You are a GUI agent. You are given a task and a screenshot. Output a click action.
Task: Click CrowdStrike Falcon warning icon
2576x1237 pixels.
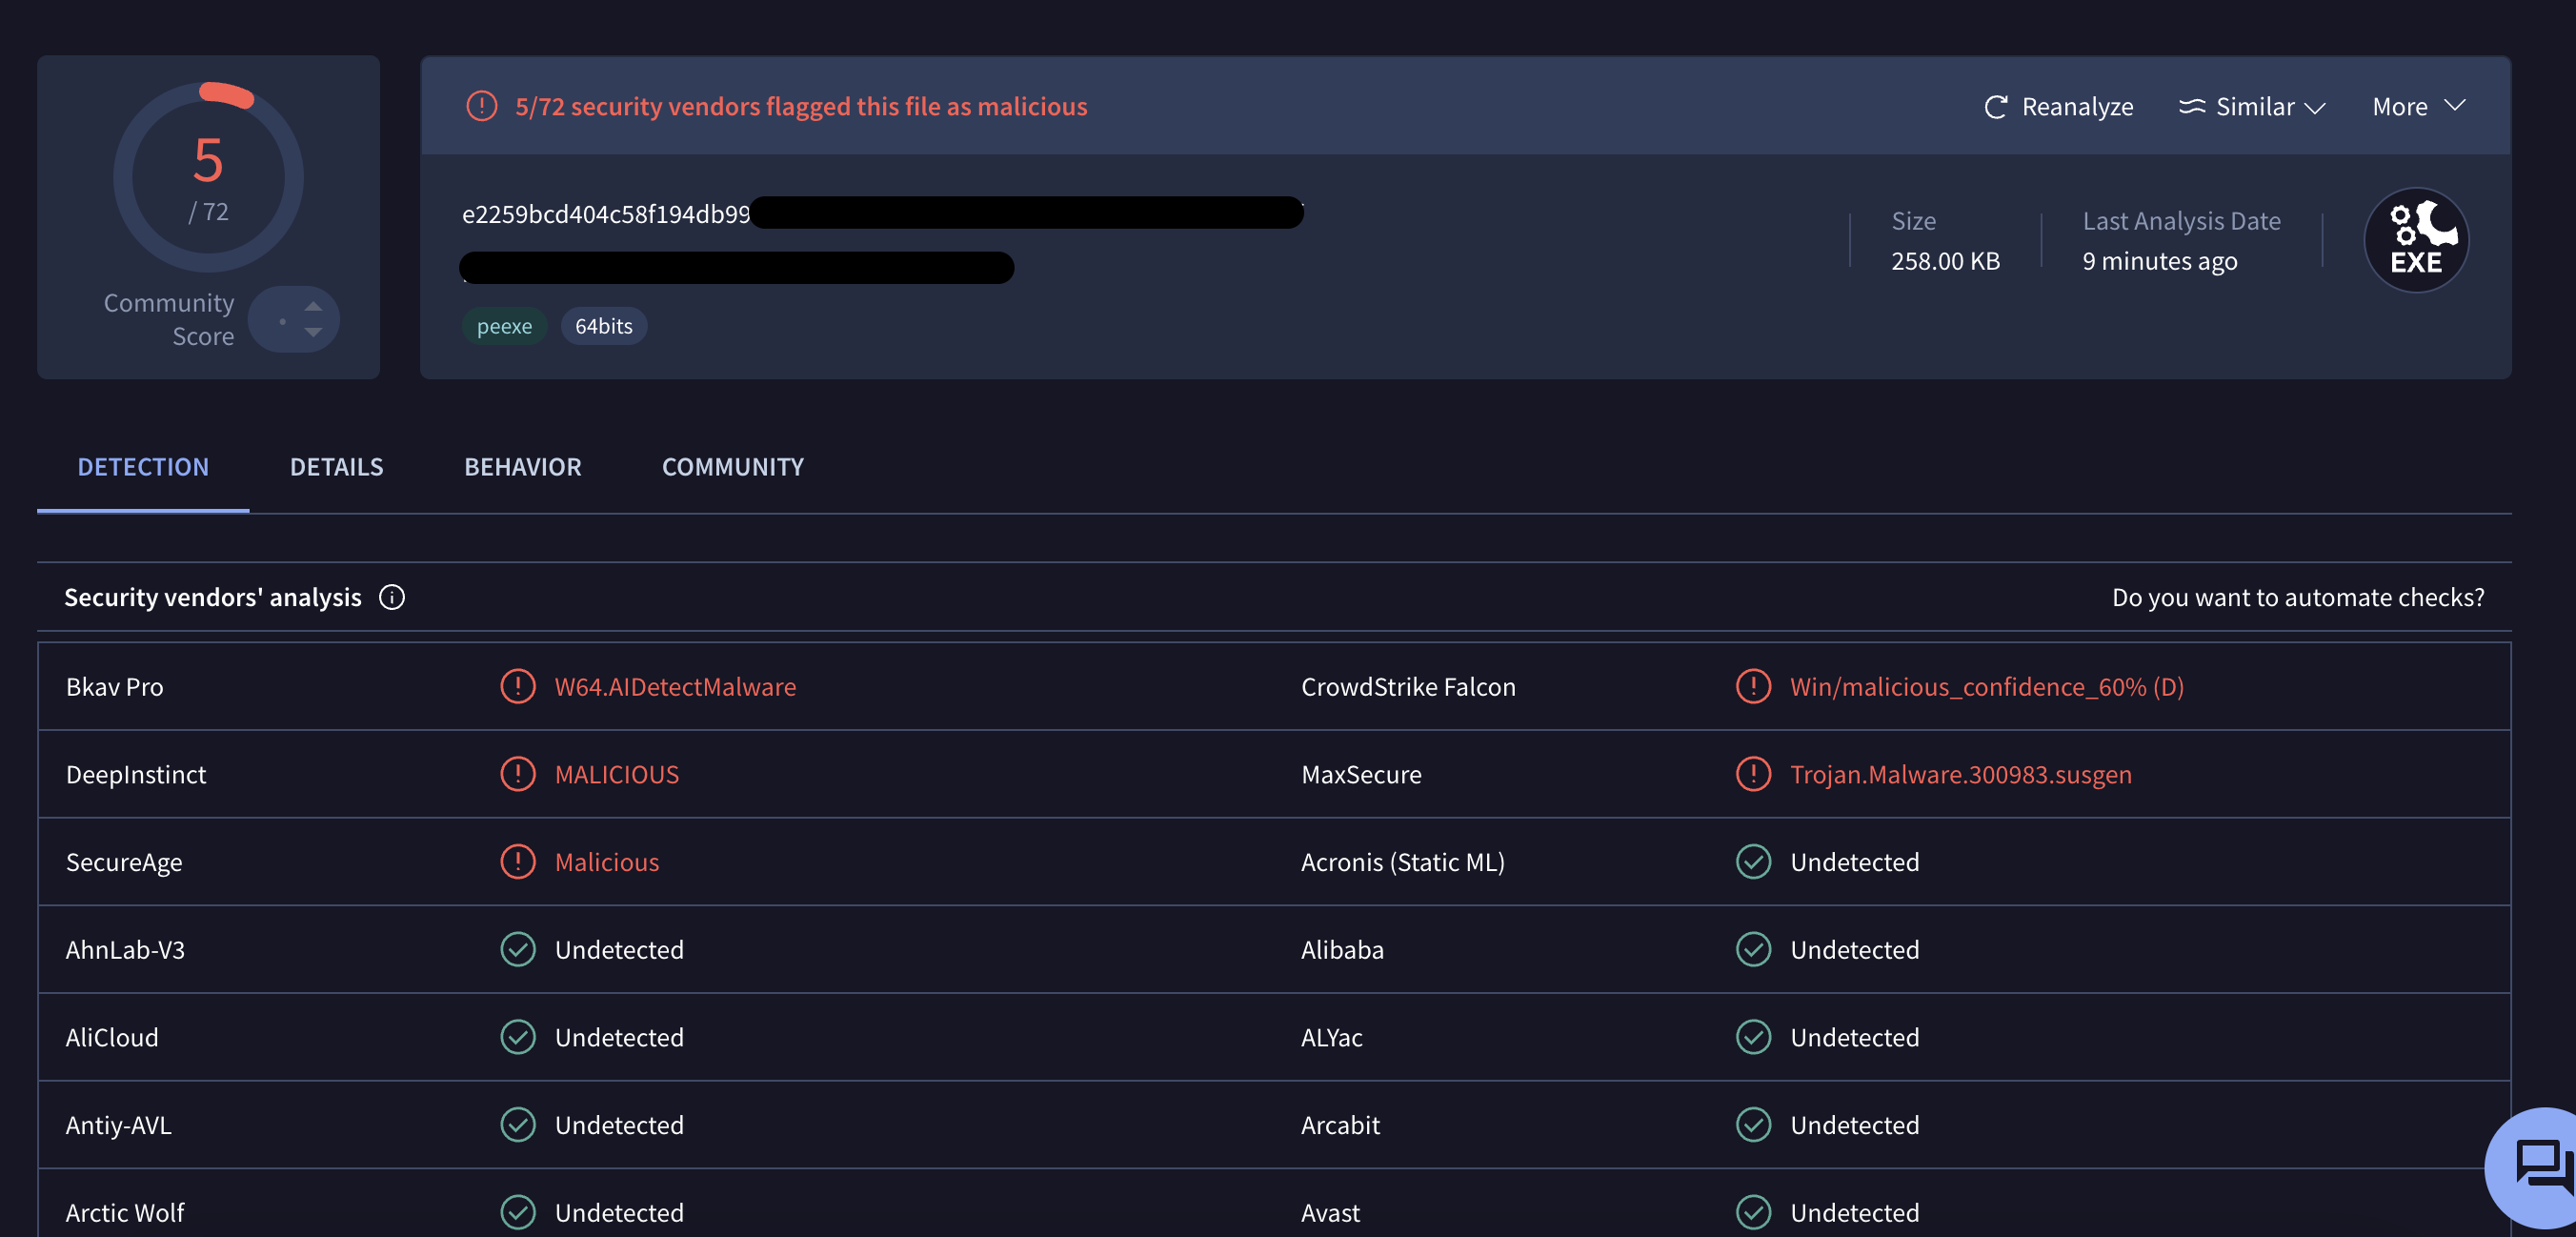coord(1753,686)
